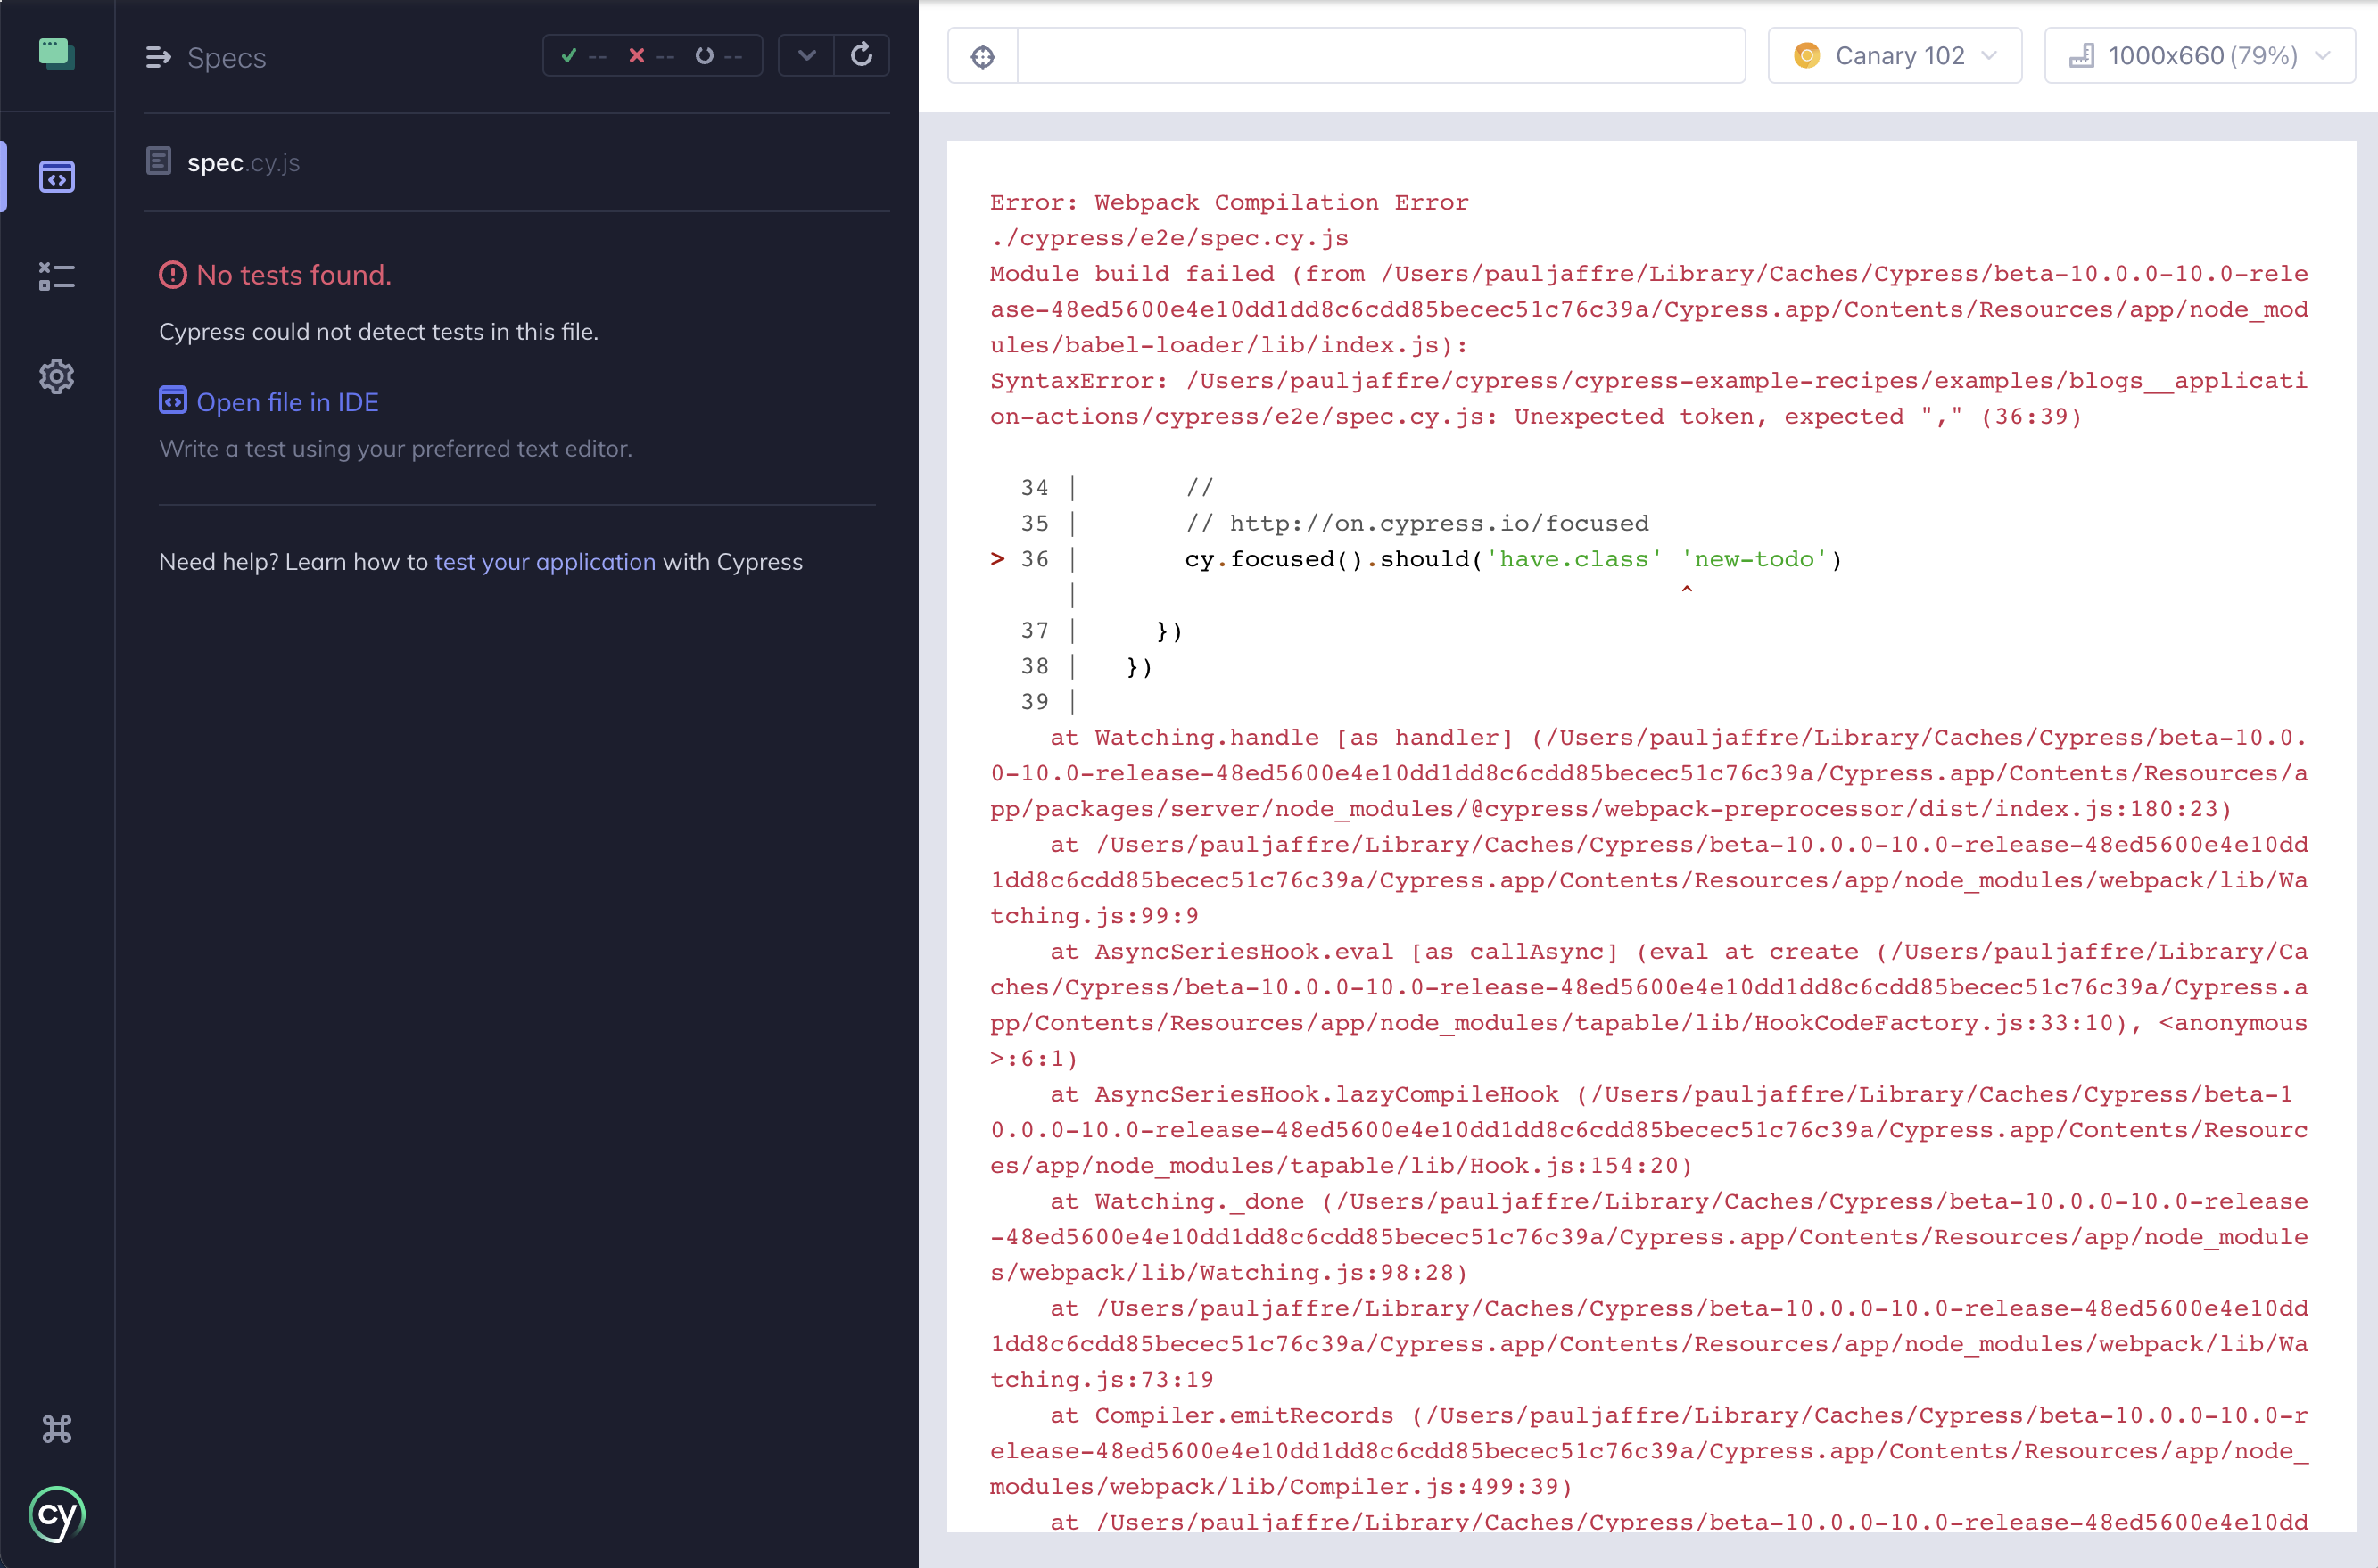Expand the test run status dropdown arrow

click(805, 56)
